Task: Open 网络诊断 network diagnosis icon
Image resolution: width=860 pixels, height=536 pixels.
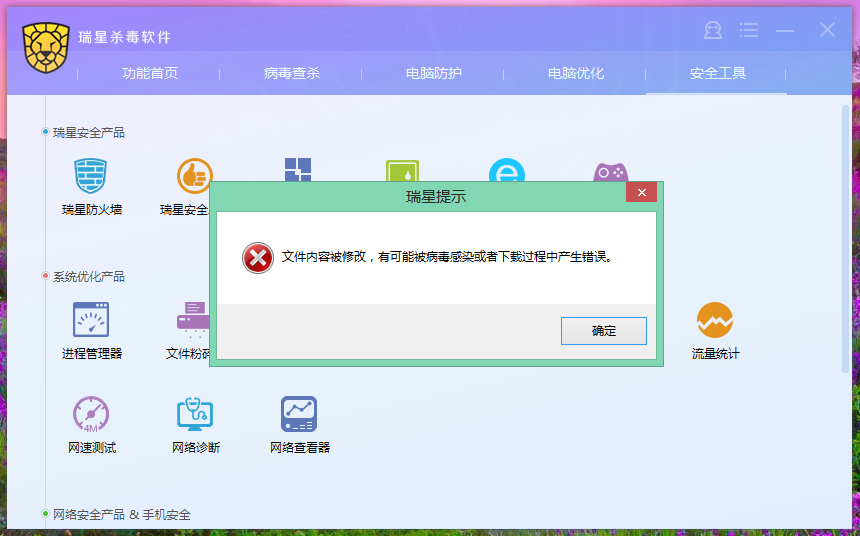Action: 195,414
